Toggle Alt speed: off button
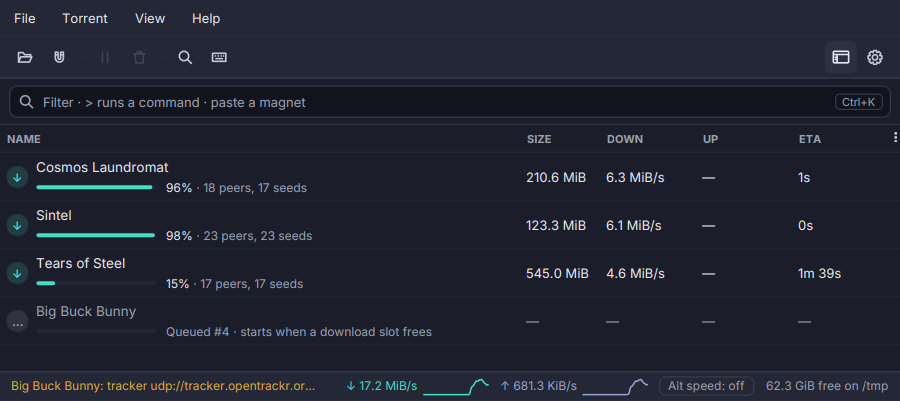The image size is (900, 401). click(706, 386)
